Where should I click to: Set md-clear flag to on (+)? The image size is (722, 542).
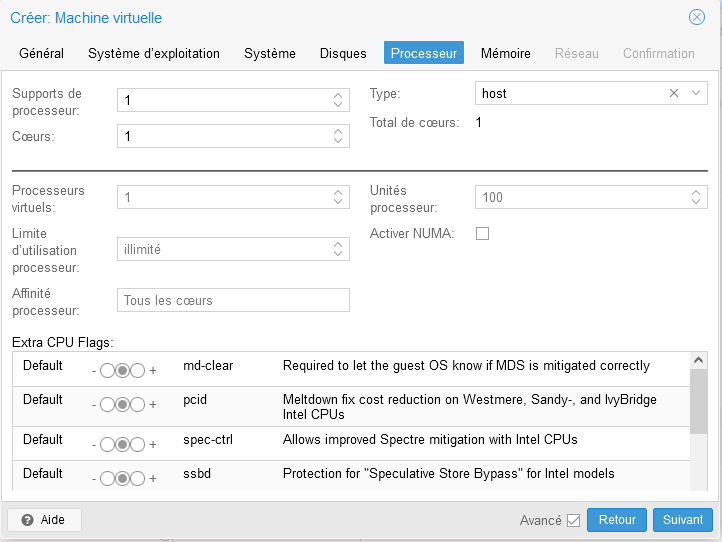[138, 371]
